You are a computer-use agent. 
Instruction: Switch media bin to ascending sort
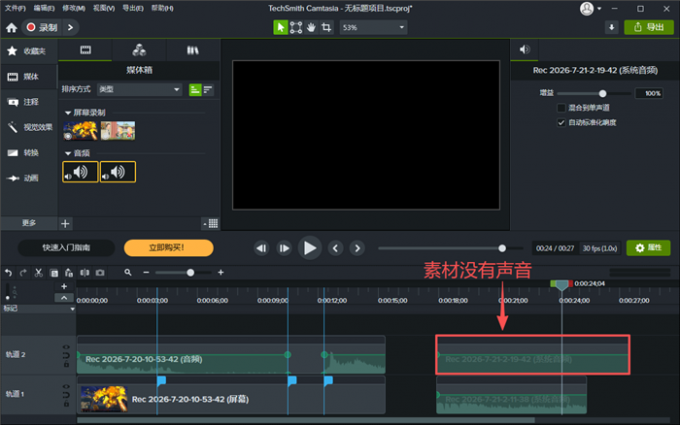pyautogui.click(x=195, y=89)
